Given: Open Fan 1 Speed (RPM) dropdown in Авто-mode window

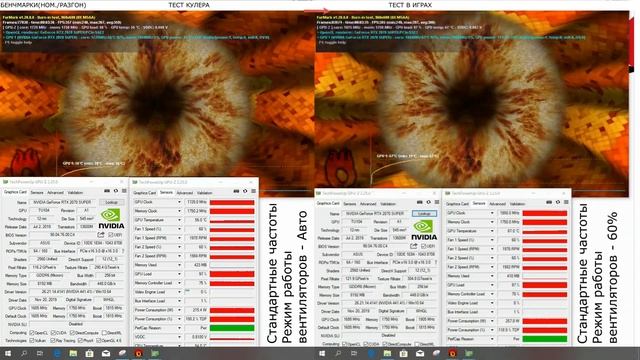Looking at the screenshot, I should point(179,238).
